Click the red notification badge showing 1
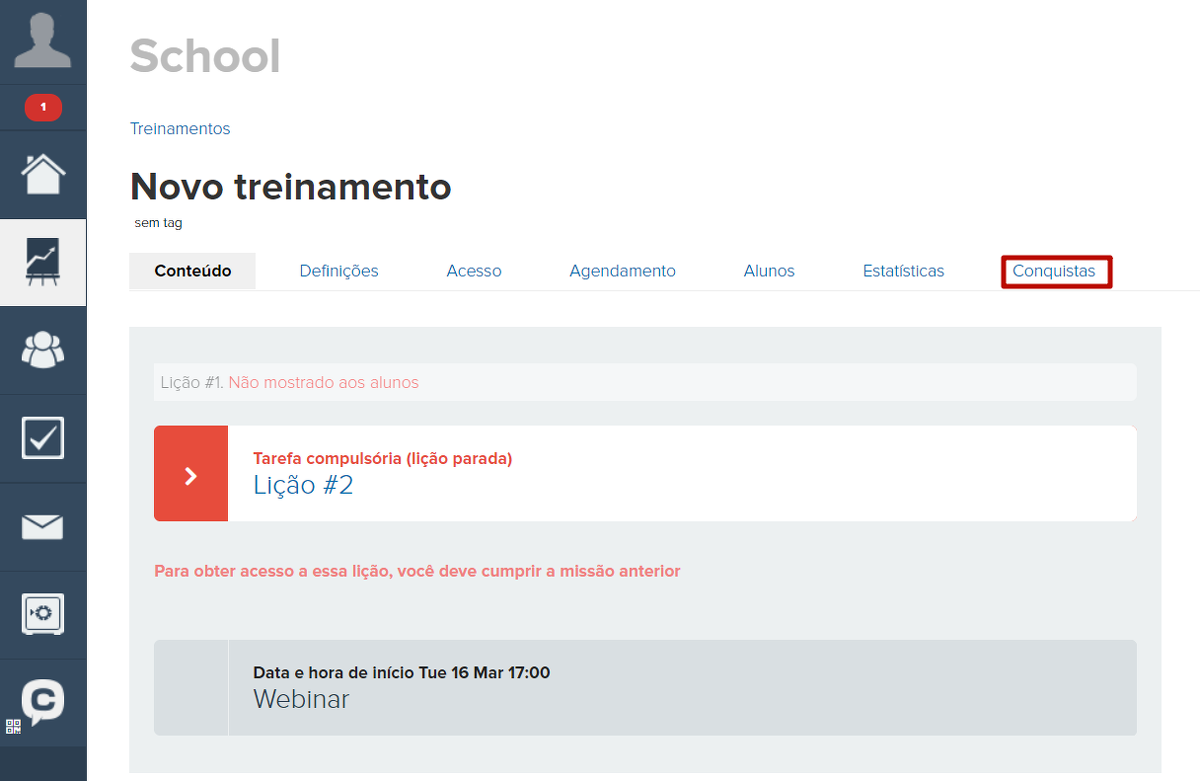Screen dimensions: 1200x781 [43, 107]
